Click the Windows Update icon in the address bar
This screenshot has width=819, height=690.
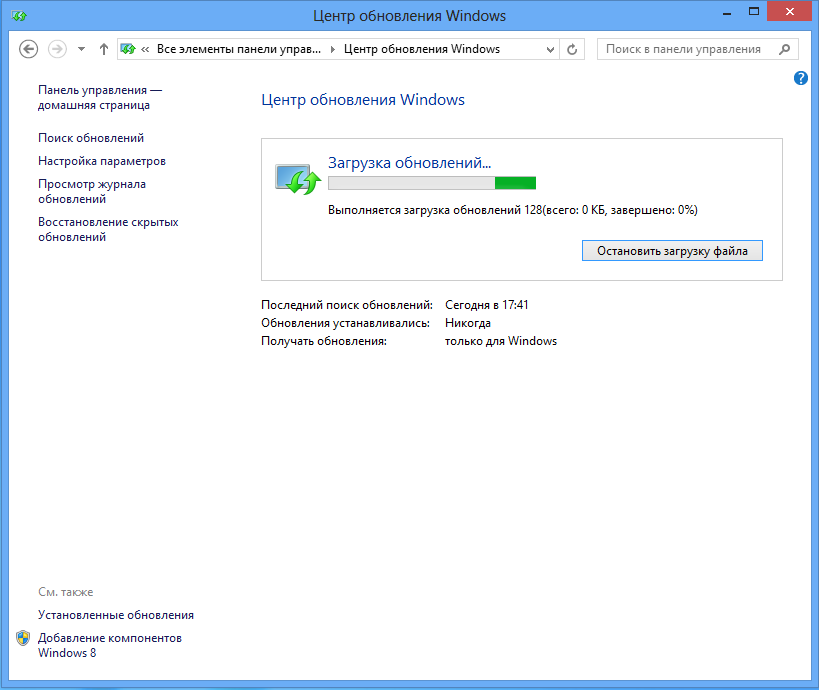point(129,49)
